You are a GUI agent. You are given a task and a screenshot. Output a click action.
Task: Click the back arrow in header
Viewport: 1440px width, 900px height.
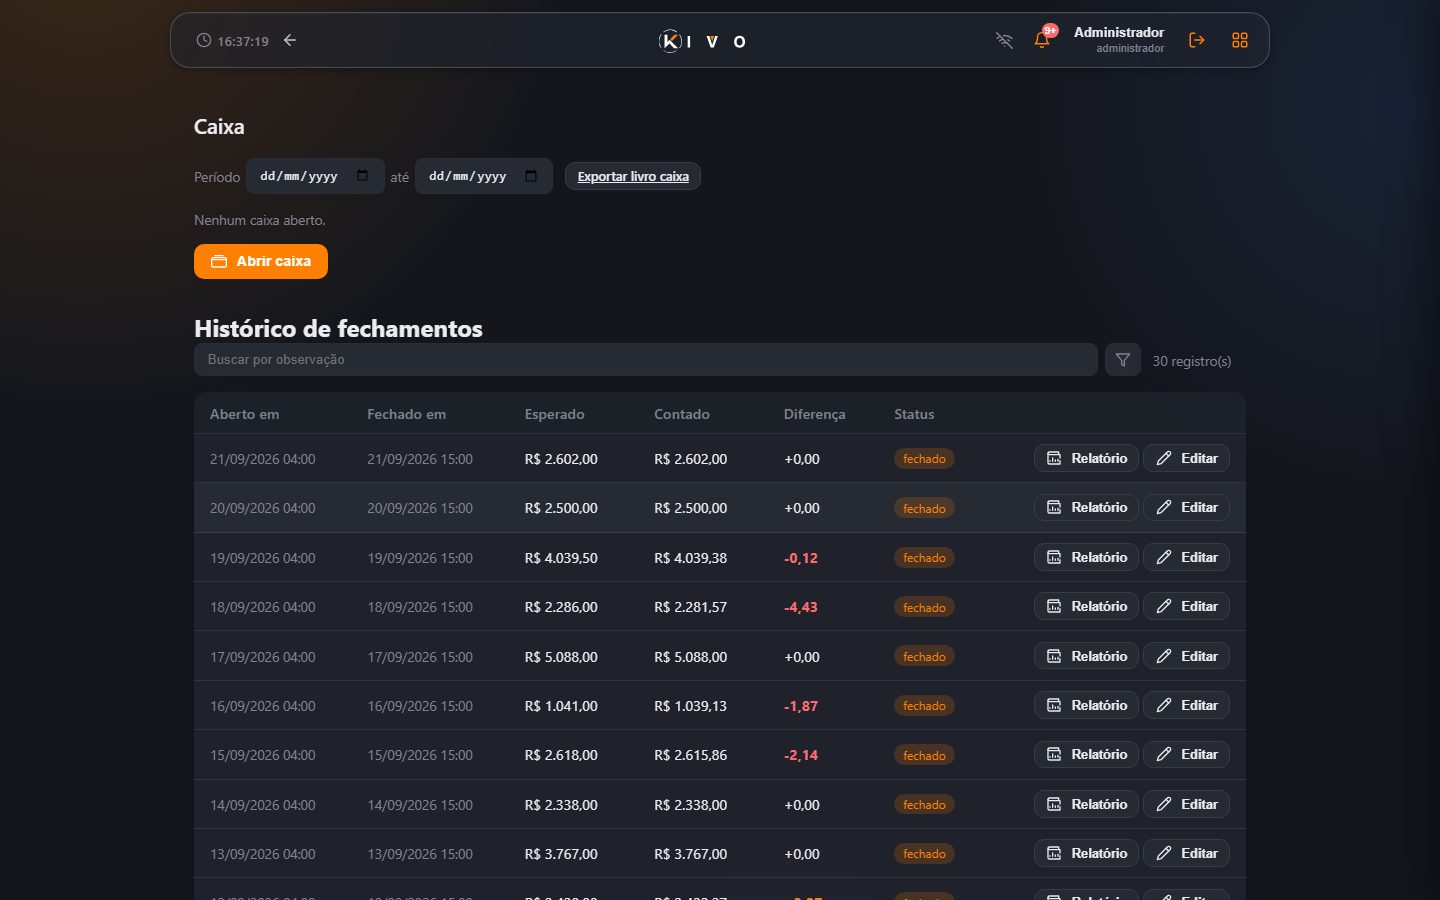[290, 40]
